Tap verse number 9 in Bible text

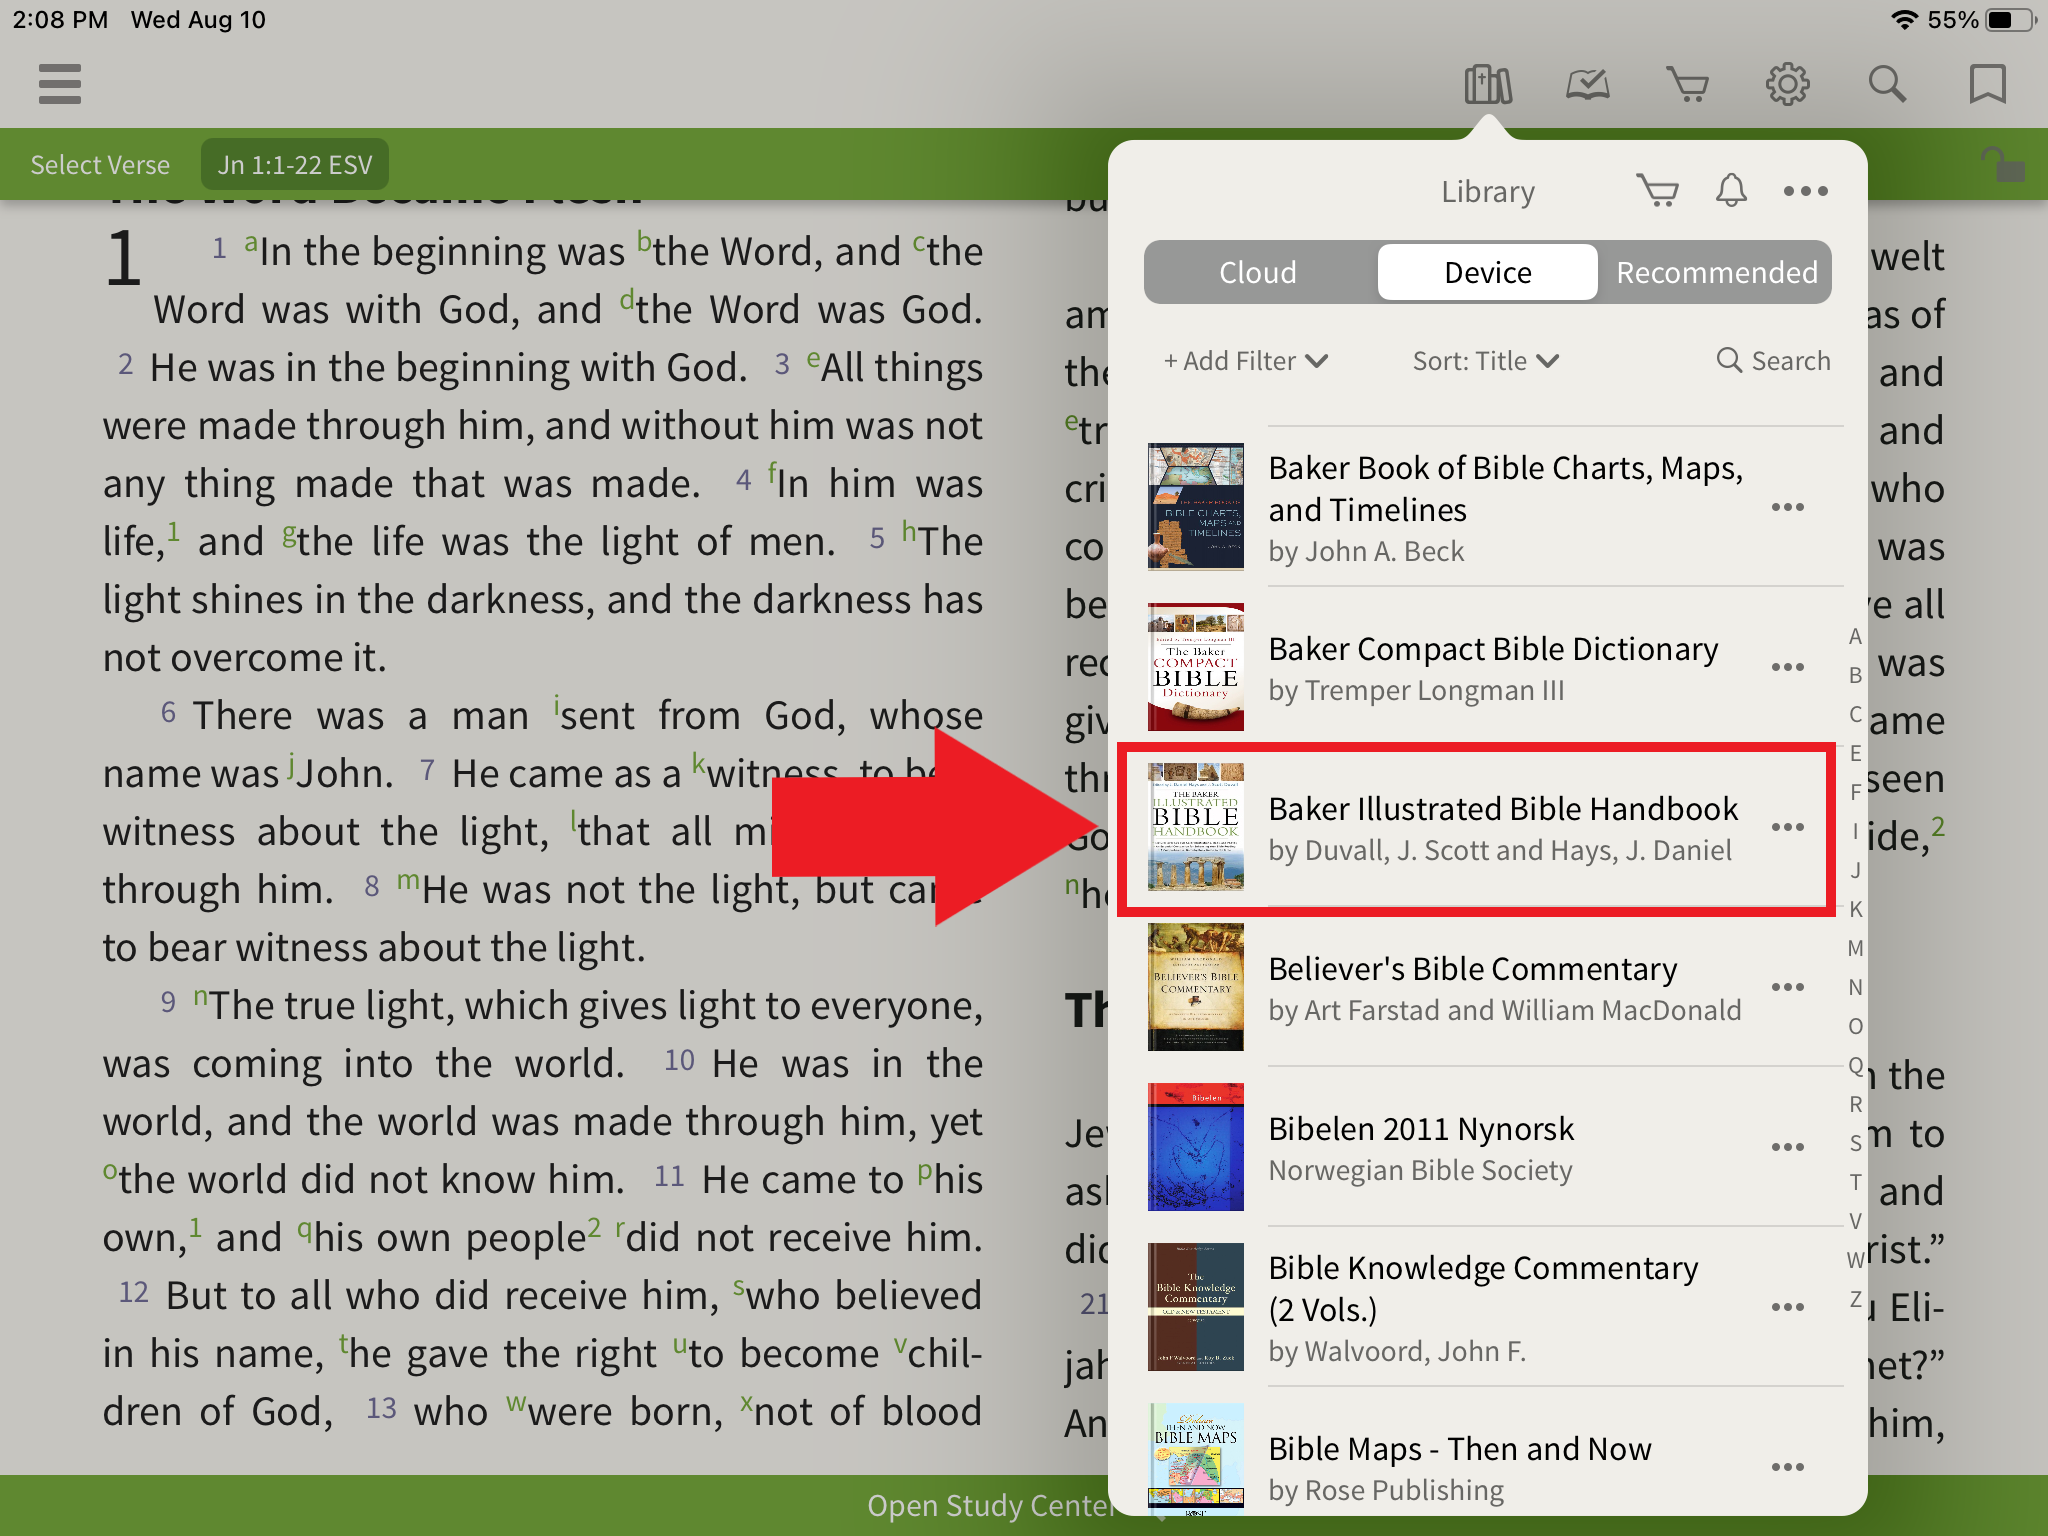(168, 1002)
